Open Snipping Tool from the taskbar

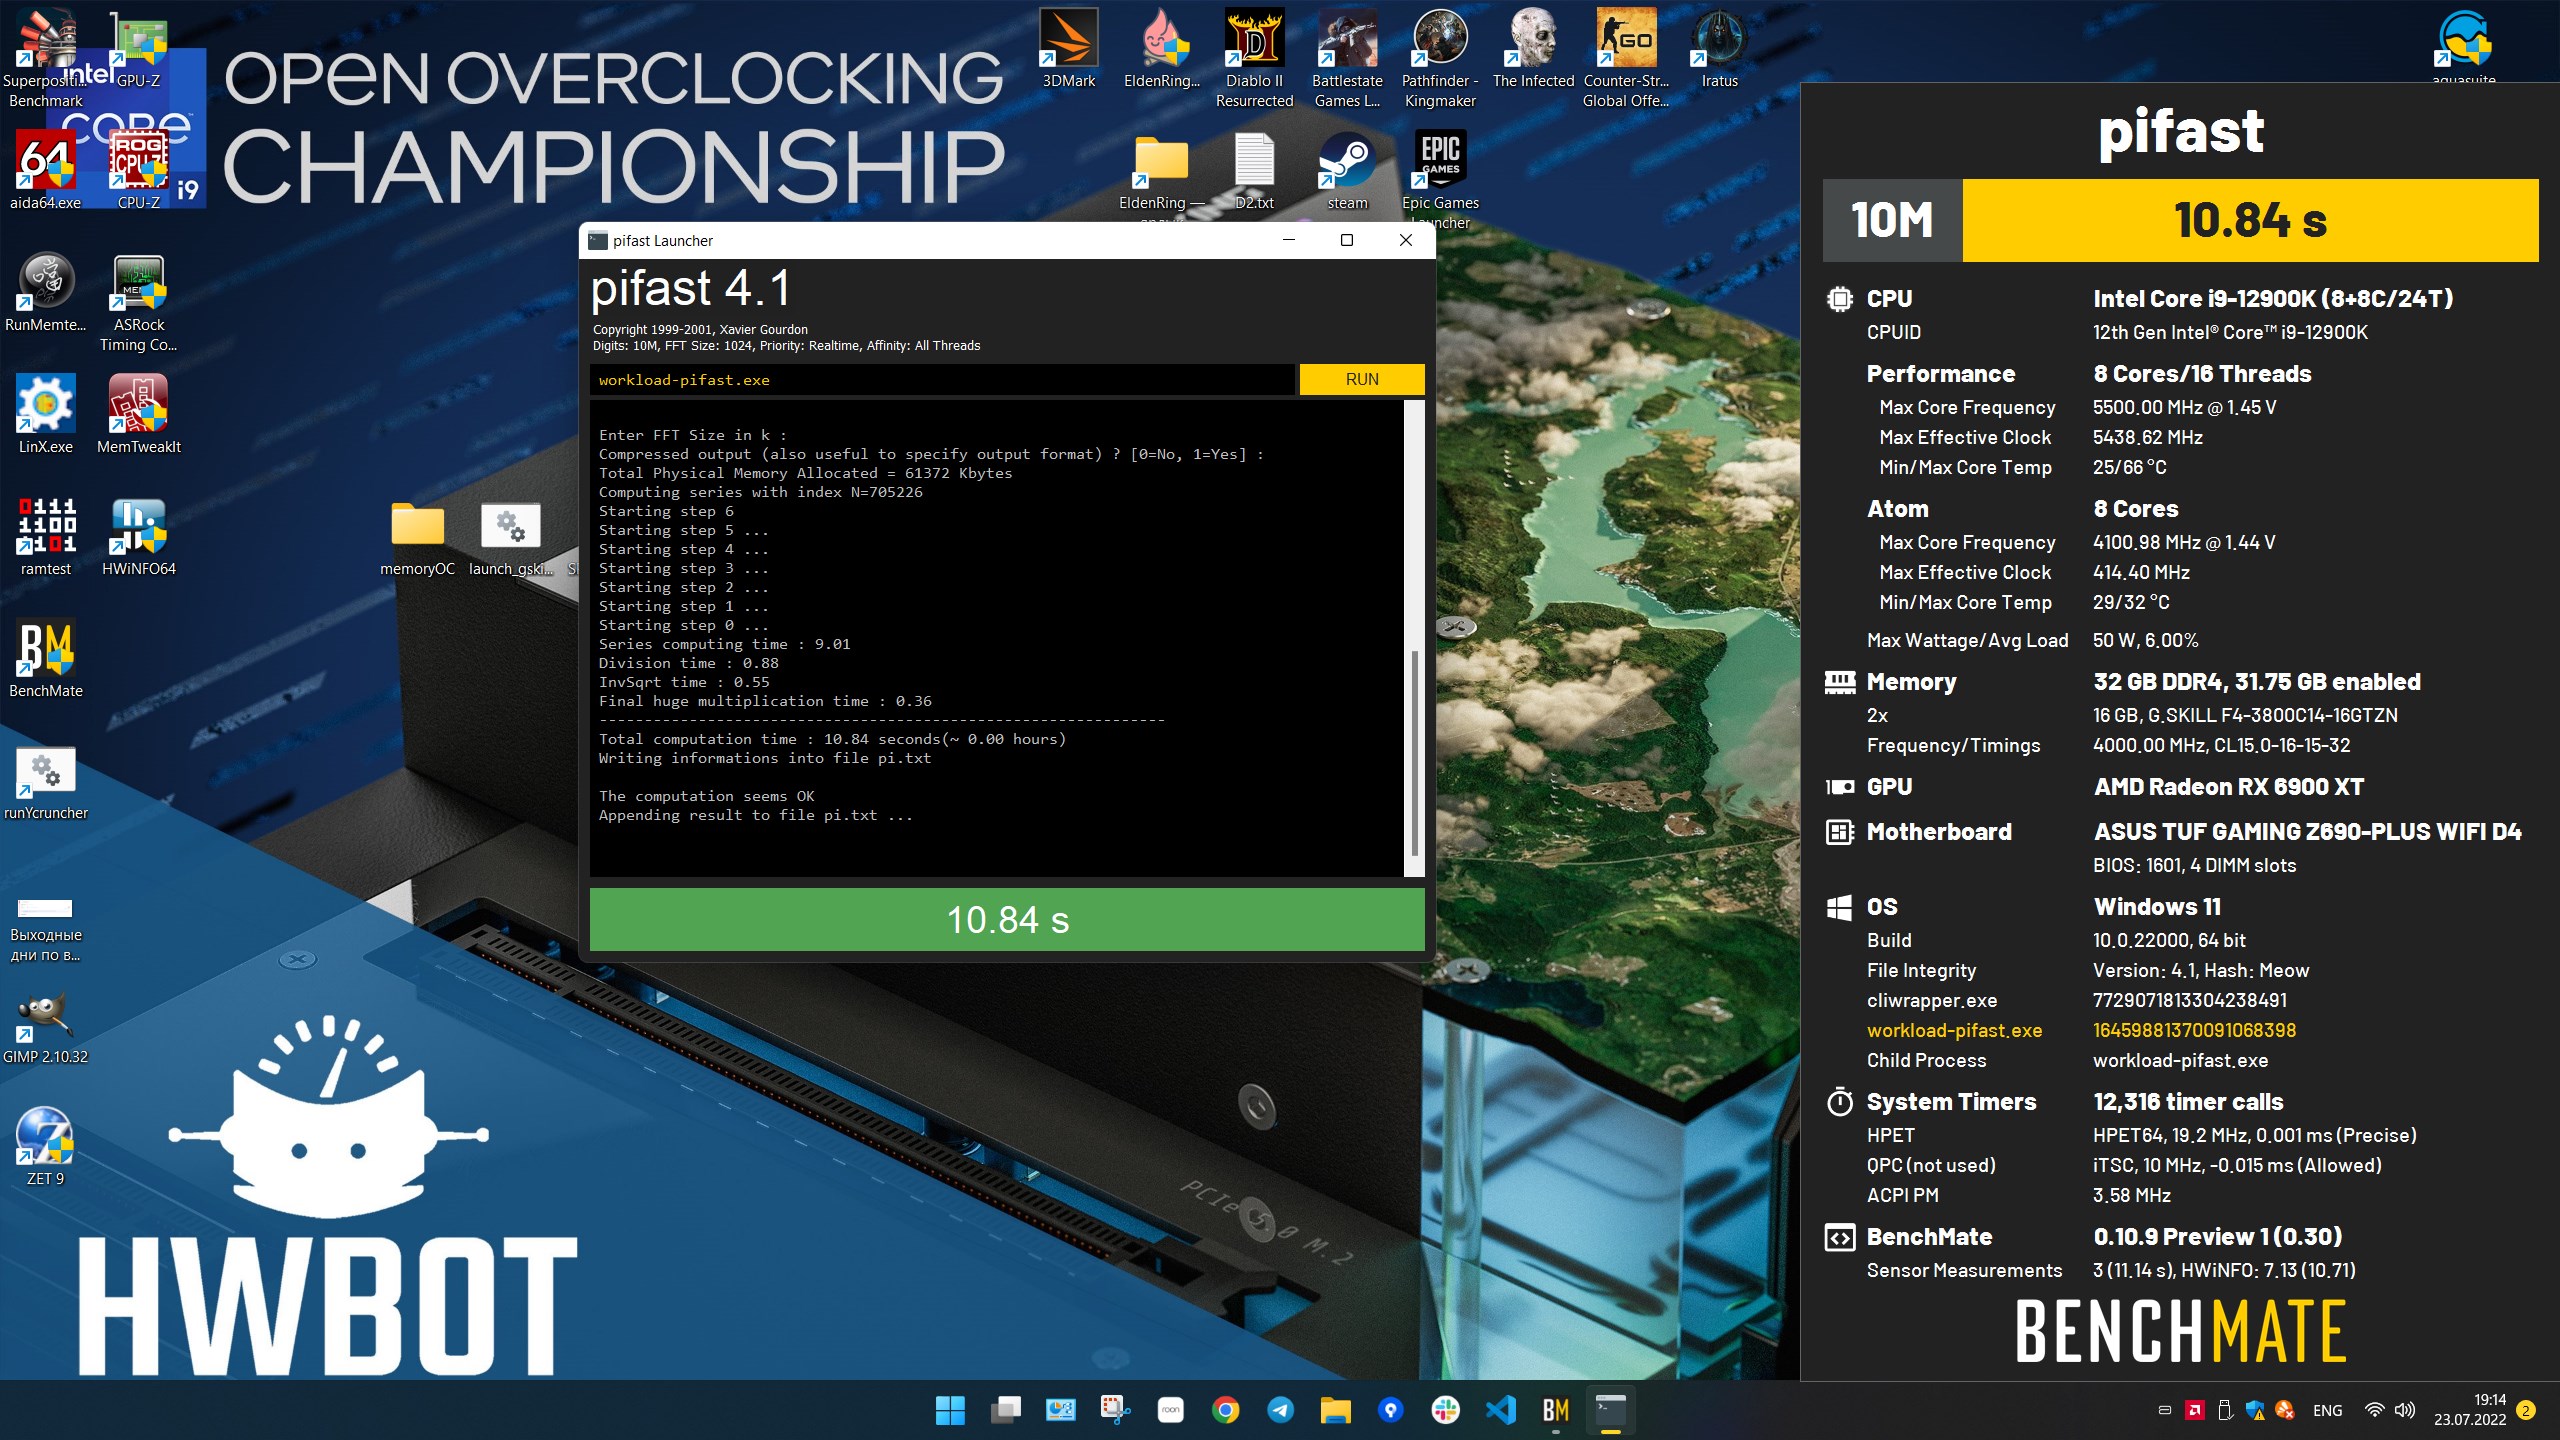point(1115,1410)
